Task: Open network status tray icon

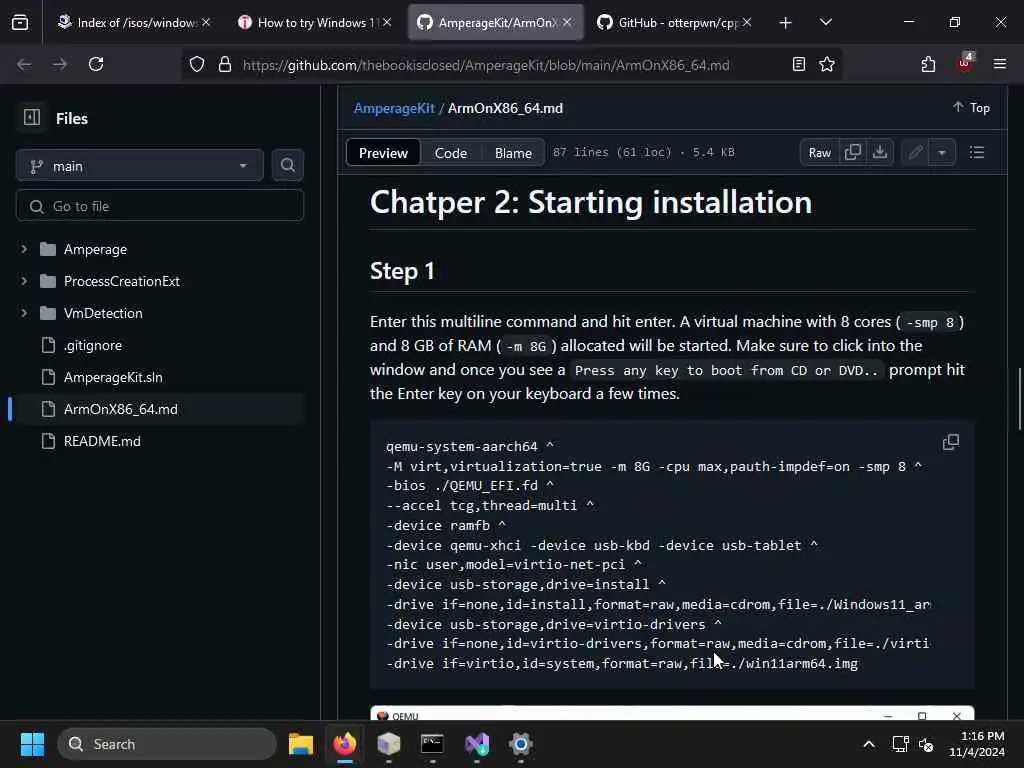Action: 901,744
